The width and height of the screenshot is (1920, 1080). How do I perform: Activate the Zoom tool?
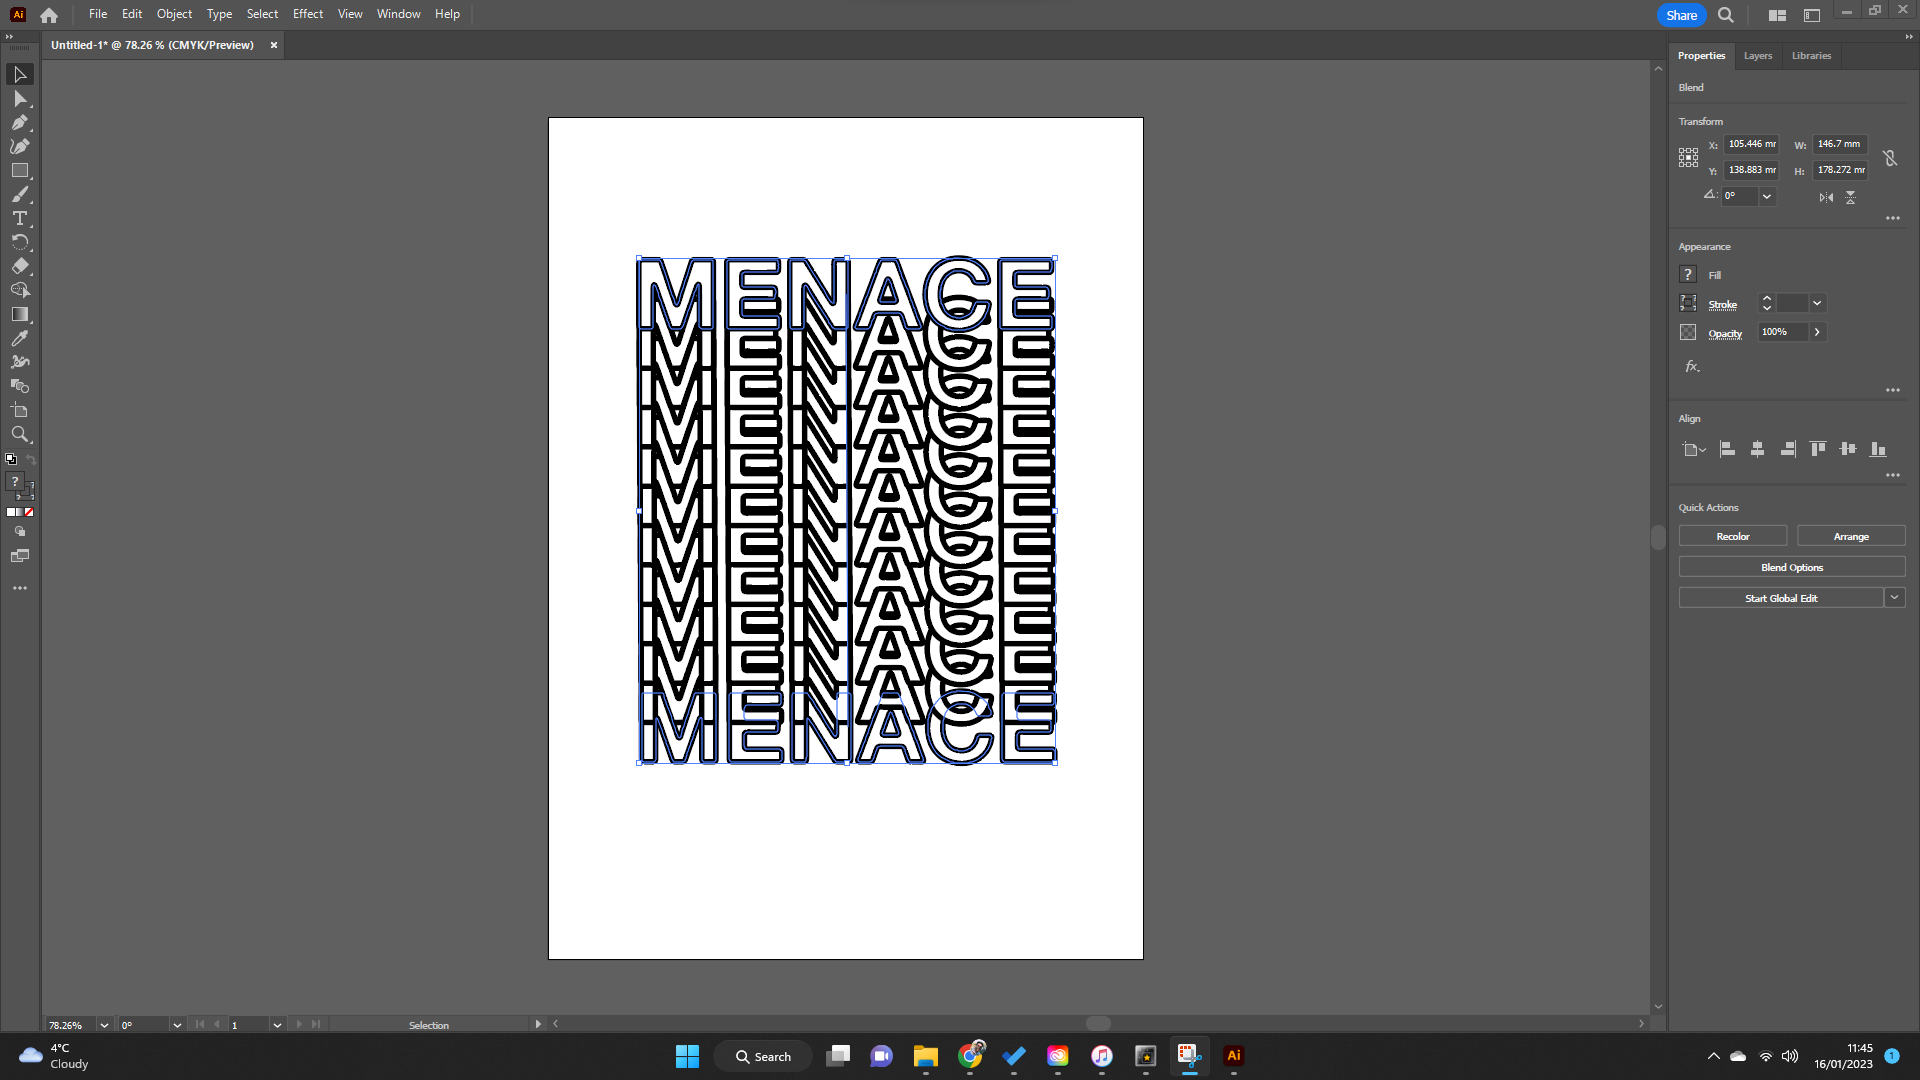pos(20,434)
